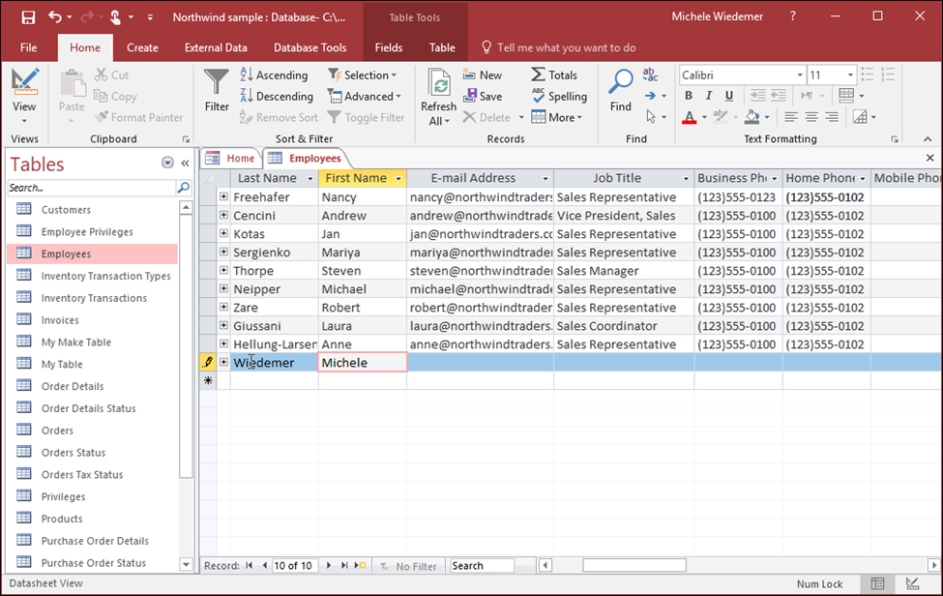Expand the Freehafer row subdatasheet
The height and width of the screenshot is (596, 943).
tap(224, 197)
